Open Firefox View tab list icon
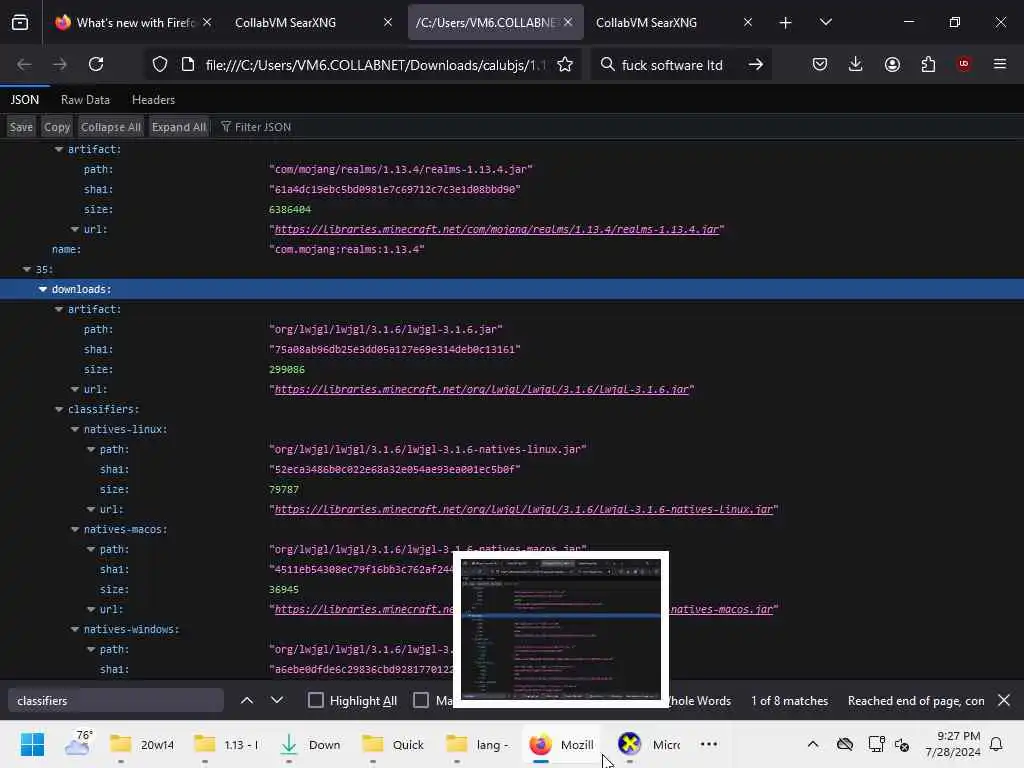The image size is (1024, 768). point(20,23)
